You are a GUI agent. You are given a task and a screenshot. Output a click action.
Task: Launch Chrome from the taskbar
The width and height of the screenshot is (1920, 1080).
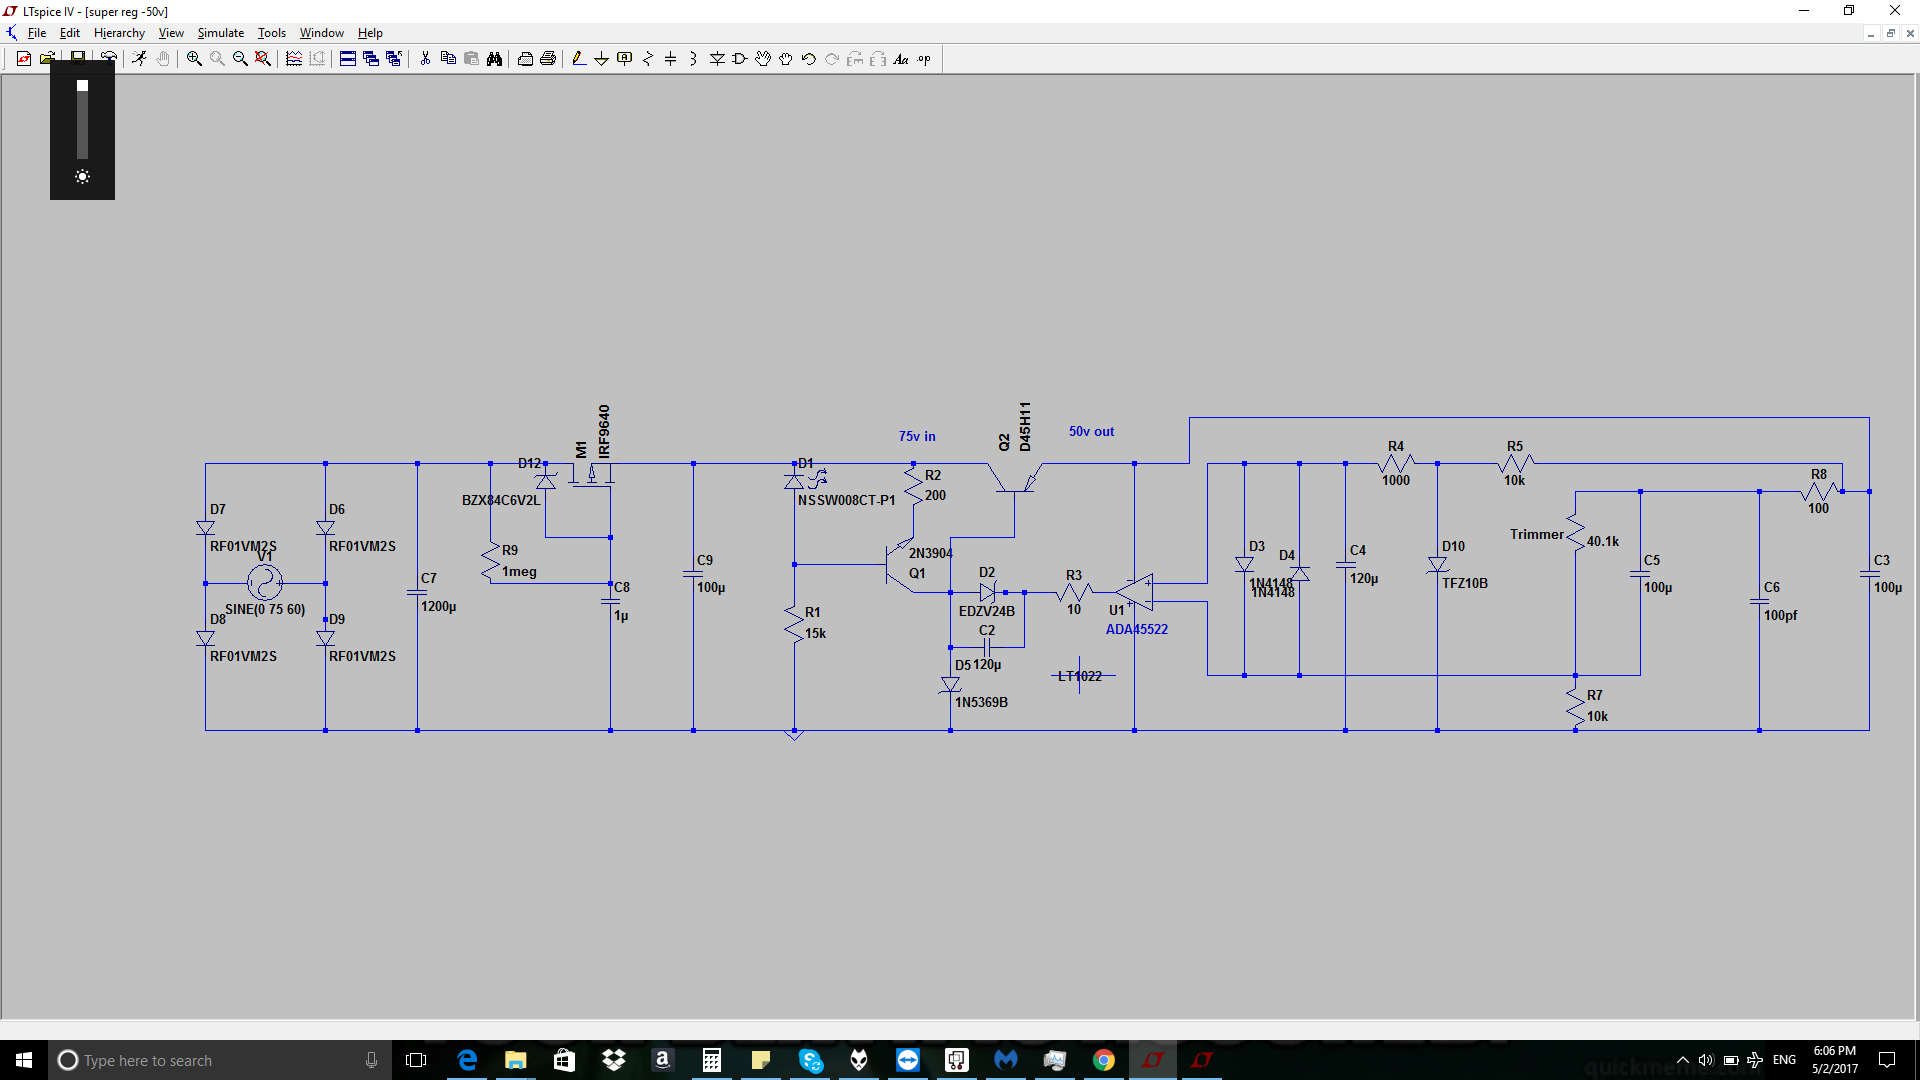(x=1104, y=1060)
